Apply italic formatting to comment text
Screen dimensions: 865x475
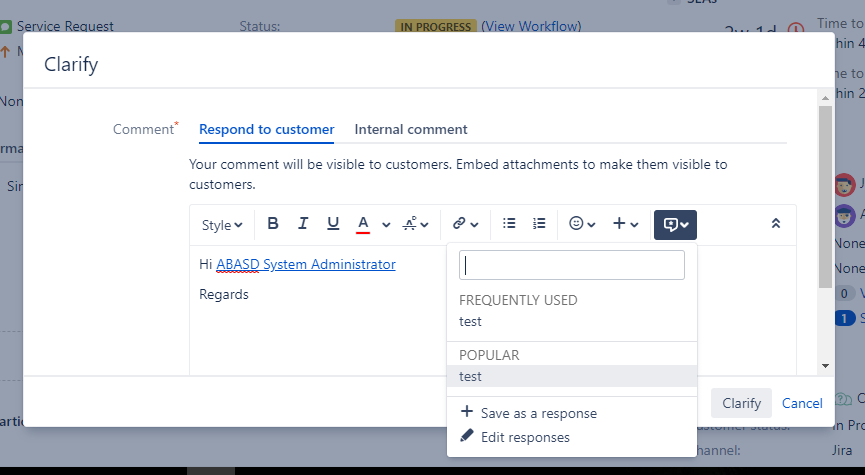[303, 223]
